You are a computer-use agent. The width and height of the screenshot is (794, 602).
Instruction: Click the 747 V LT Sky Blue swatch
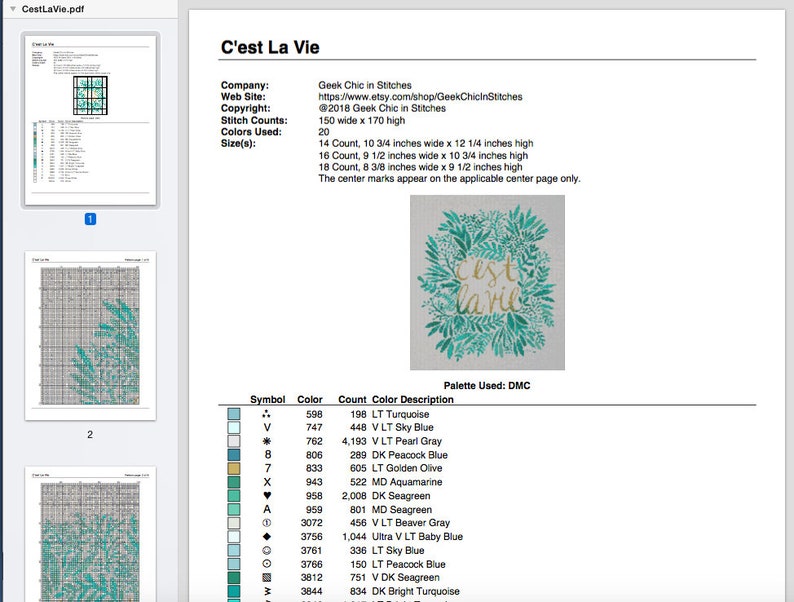pyautogui.click(x=233, y=427)
